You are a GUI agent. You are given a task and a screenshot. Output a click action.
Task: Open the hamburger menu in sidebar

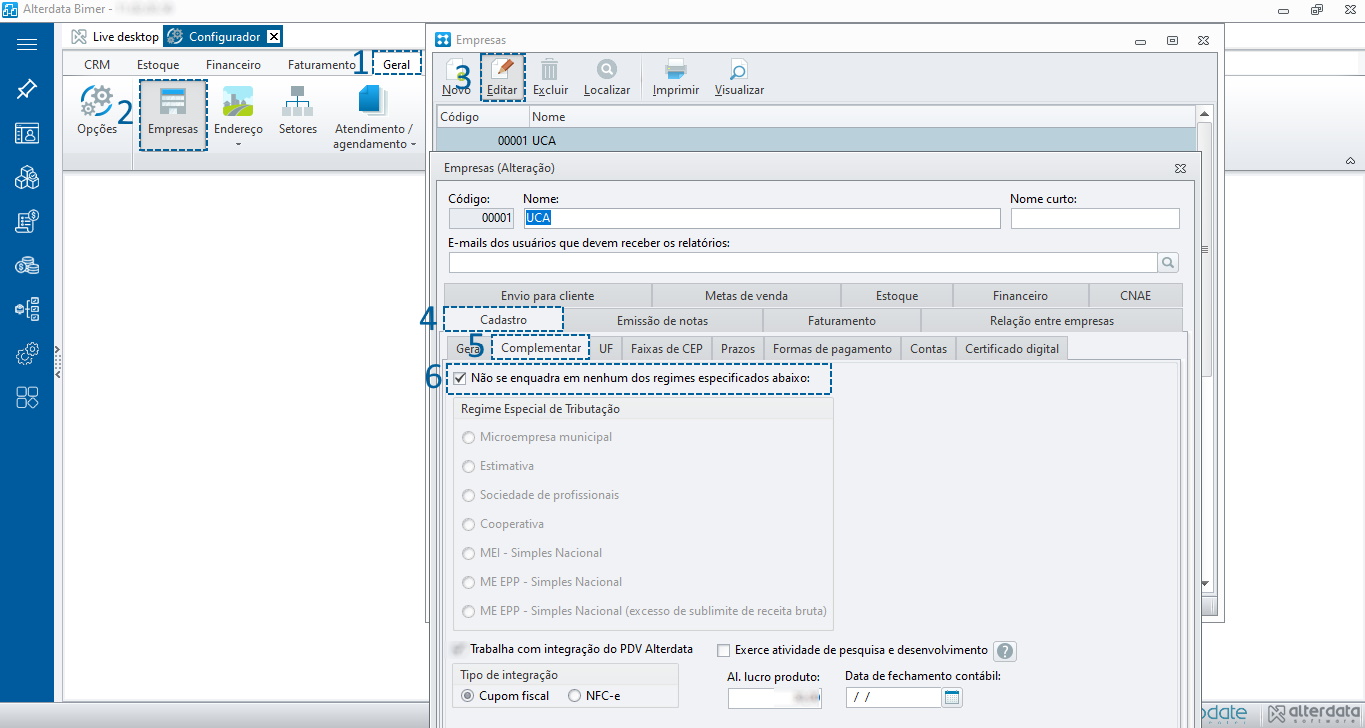point(27,45)
